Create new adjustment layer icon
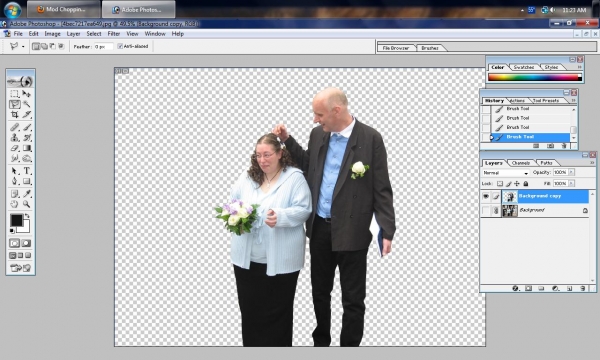 click(x=555, y=288)
